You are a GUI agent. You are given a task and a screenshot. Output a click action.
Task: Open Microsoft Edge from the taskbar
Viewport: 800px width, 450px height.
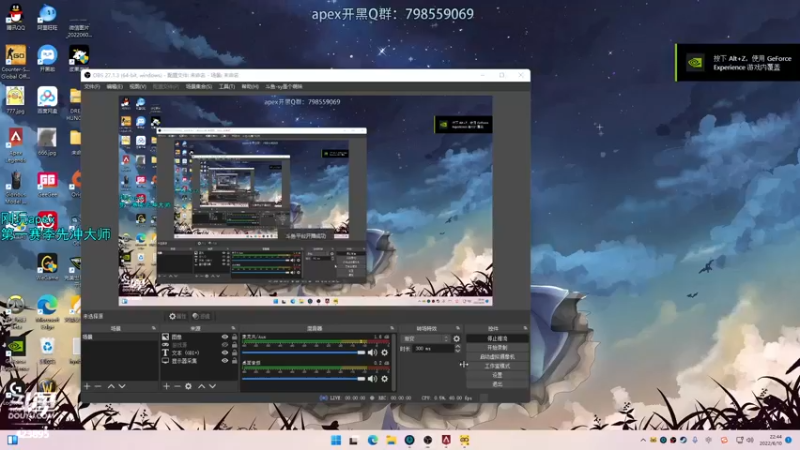pyautogui.click(x=373, y=440)
